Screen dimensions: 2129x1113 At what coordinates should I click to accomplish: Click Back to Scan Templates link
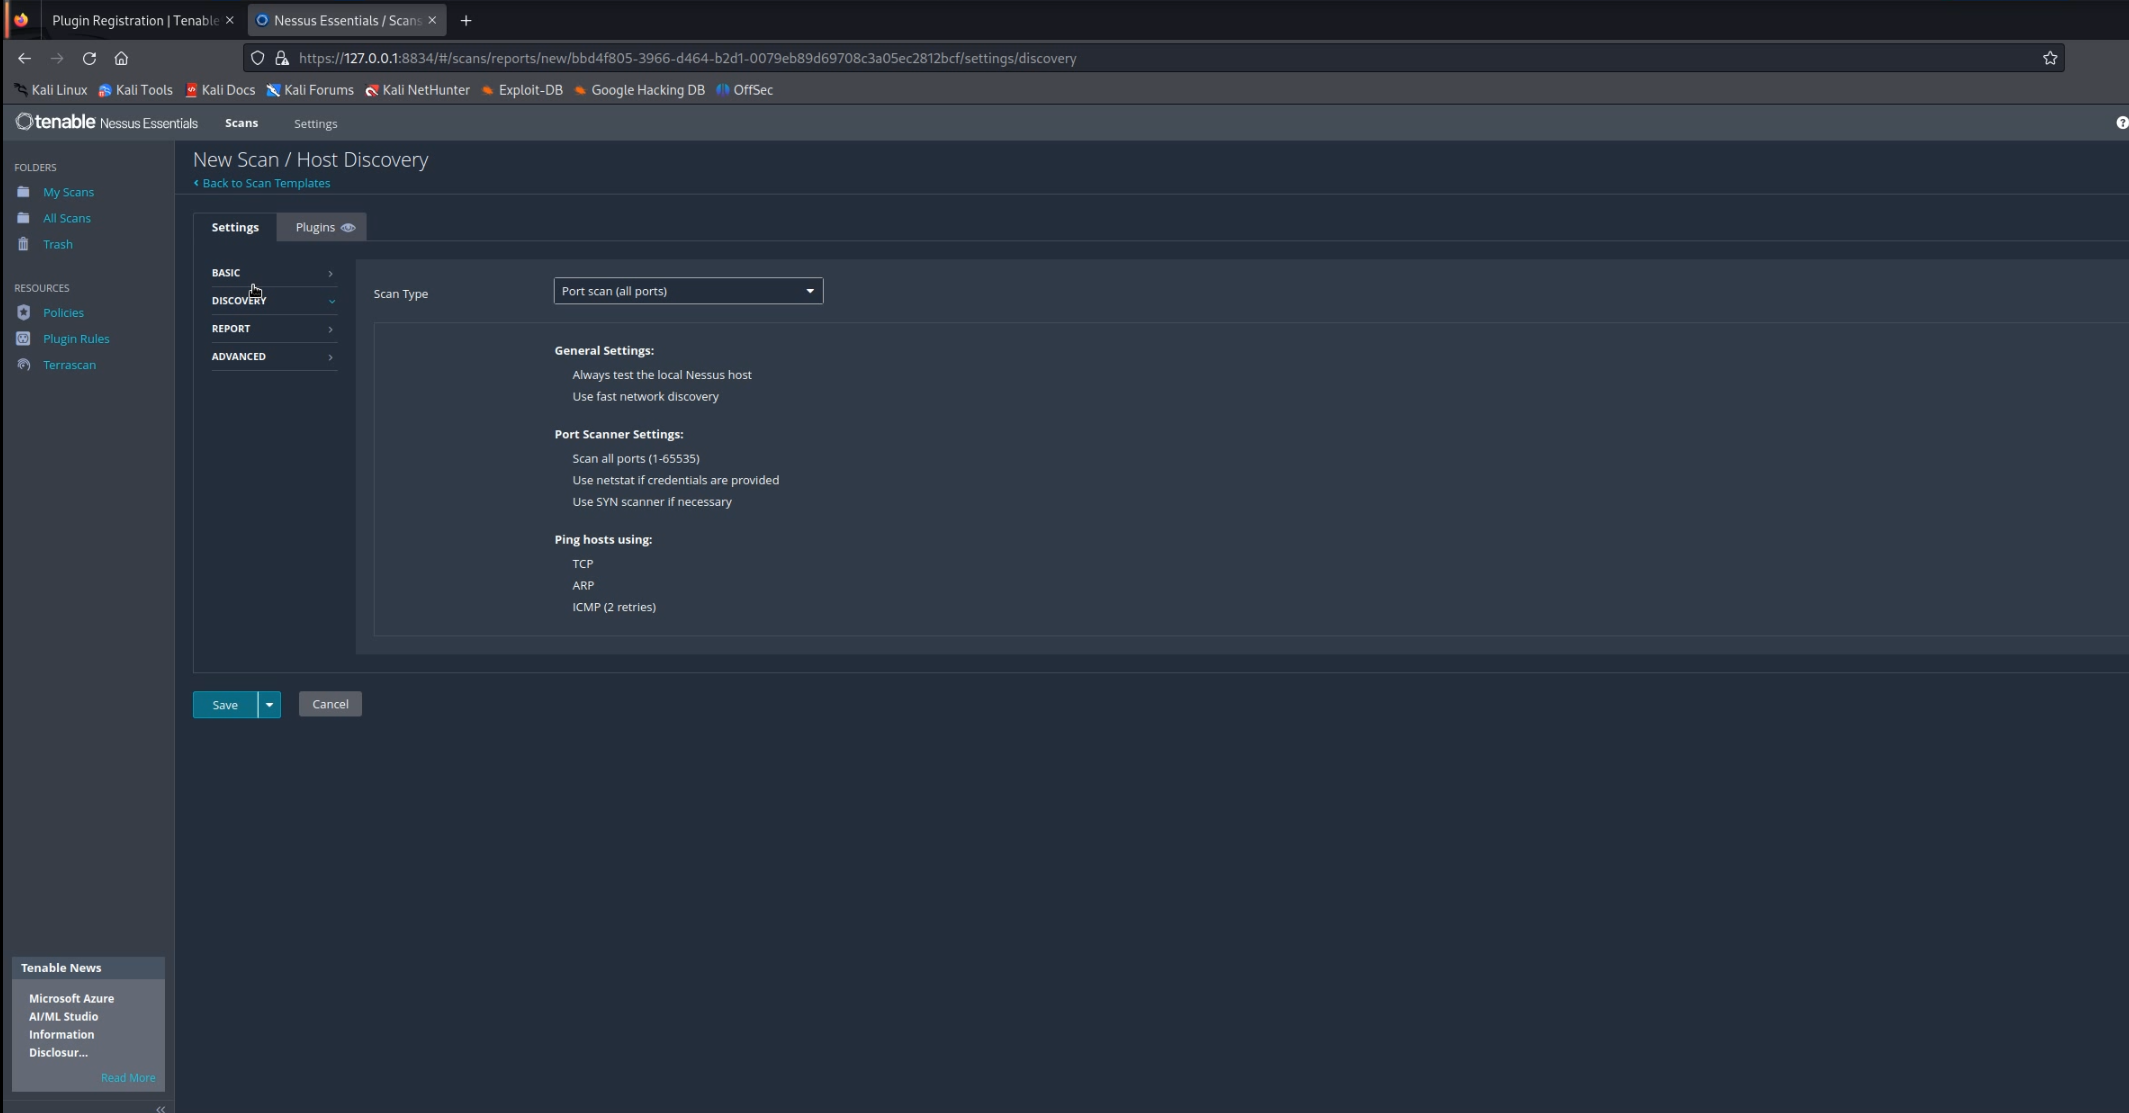pos(265,183)
